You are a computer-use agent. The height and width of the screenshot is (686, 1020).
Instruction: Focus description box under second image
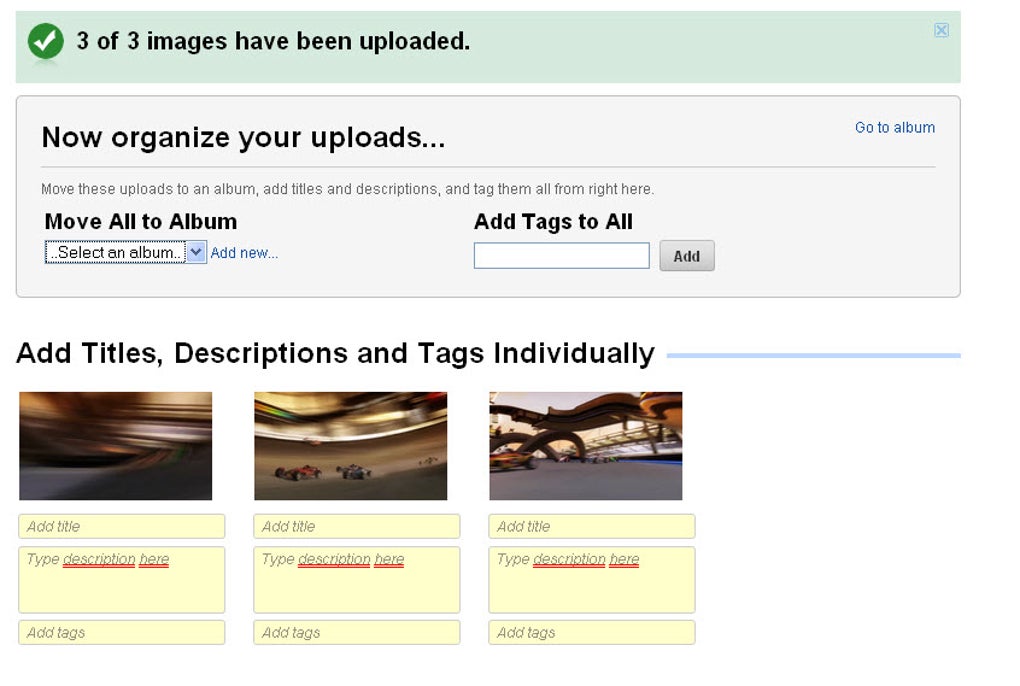pos(357,580)
